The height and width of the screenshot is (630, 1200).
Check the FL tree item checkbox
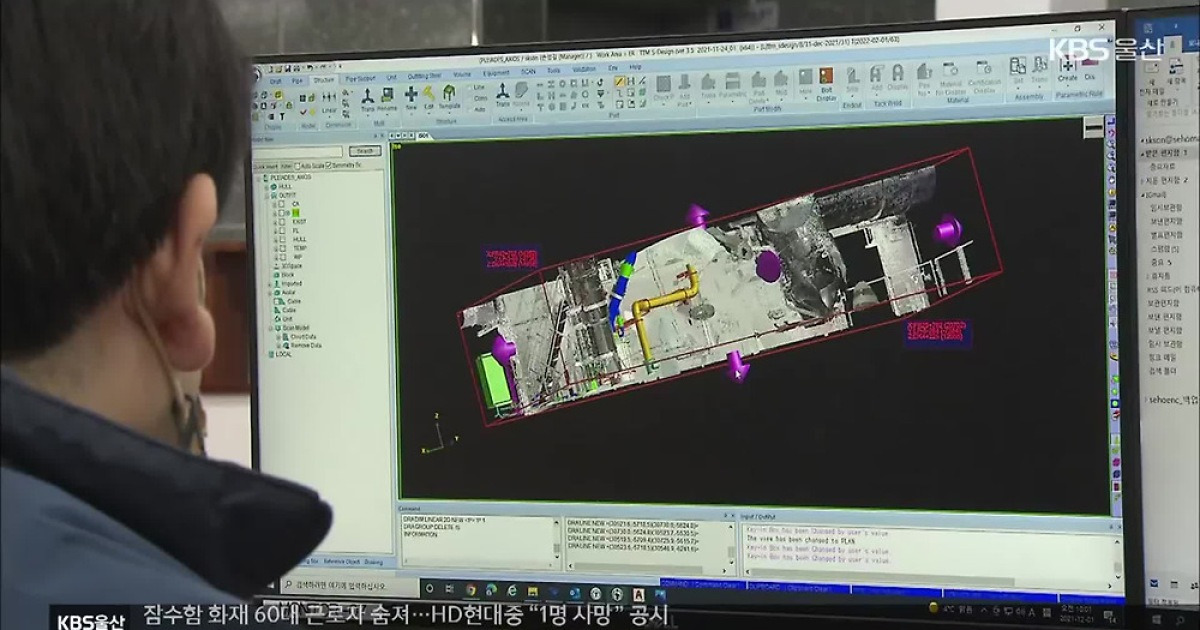282,230
